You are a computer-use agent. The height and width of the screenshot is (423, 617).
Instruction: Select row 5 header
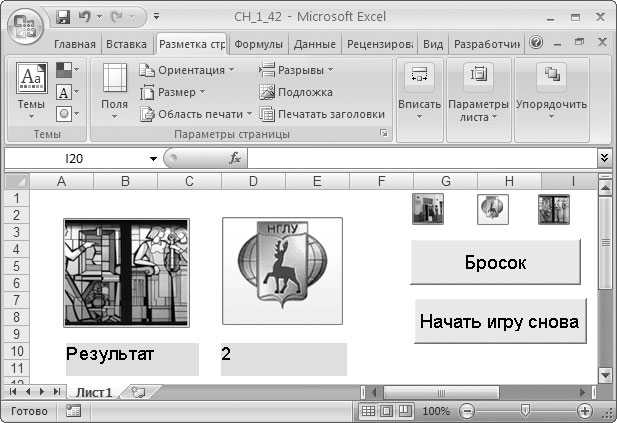tap(17, 266)
